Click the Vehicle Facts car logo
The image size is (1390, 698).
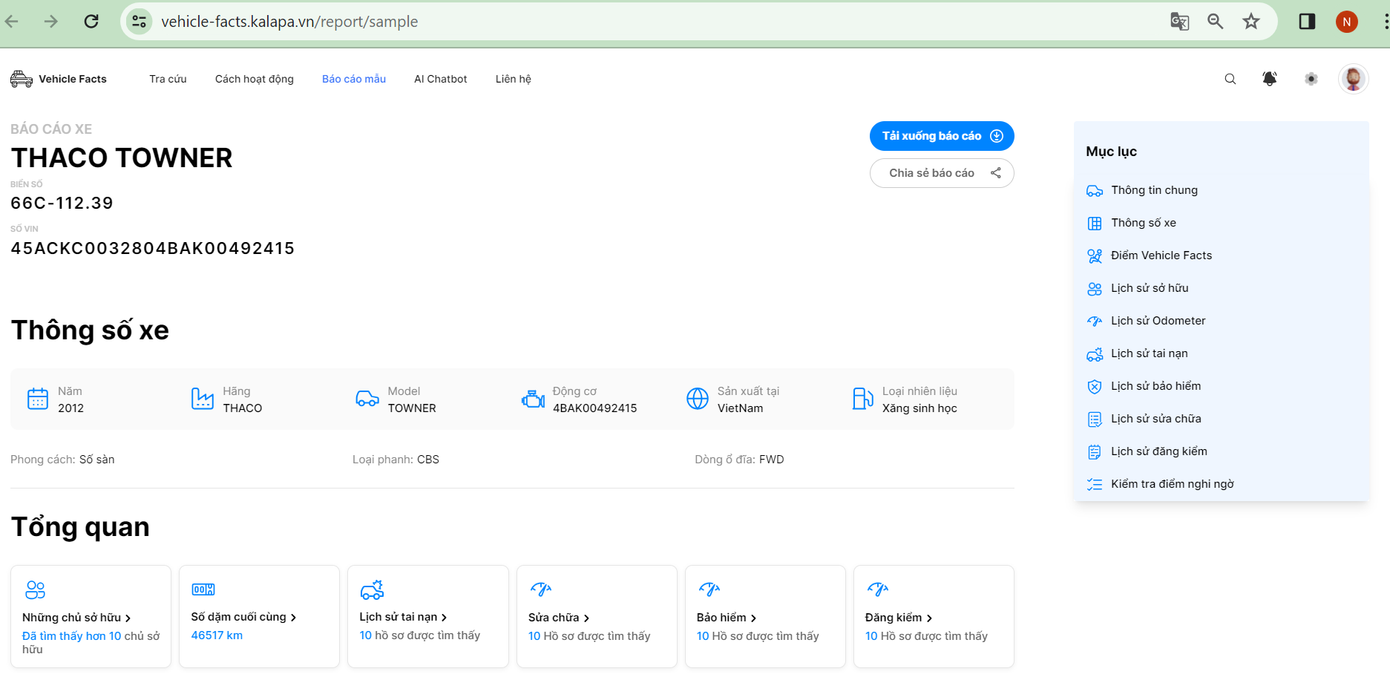click(22, 79)
